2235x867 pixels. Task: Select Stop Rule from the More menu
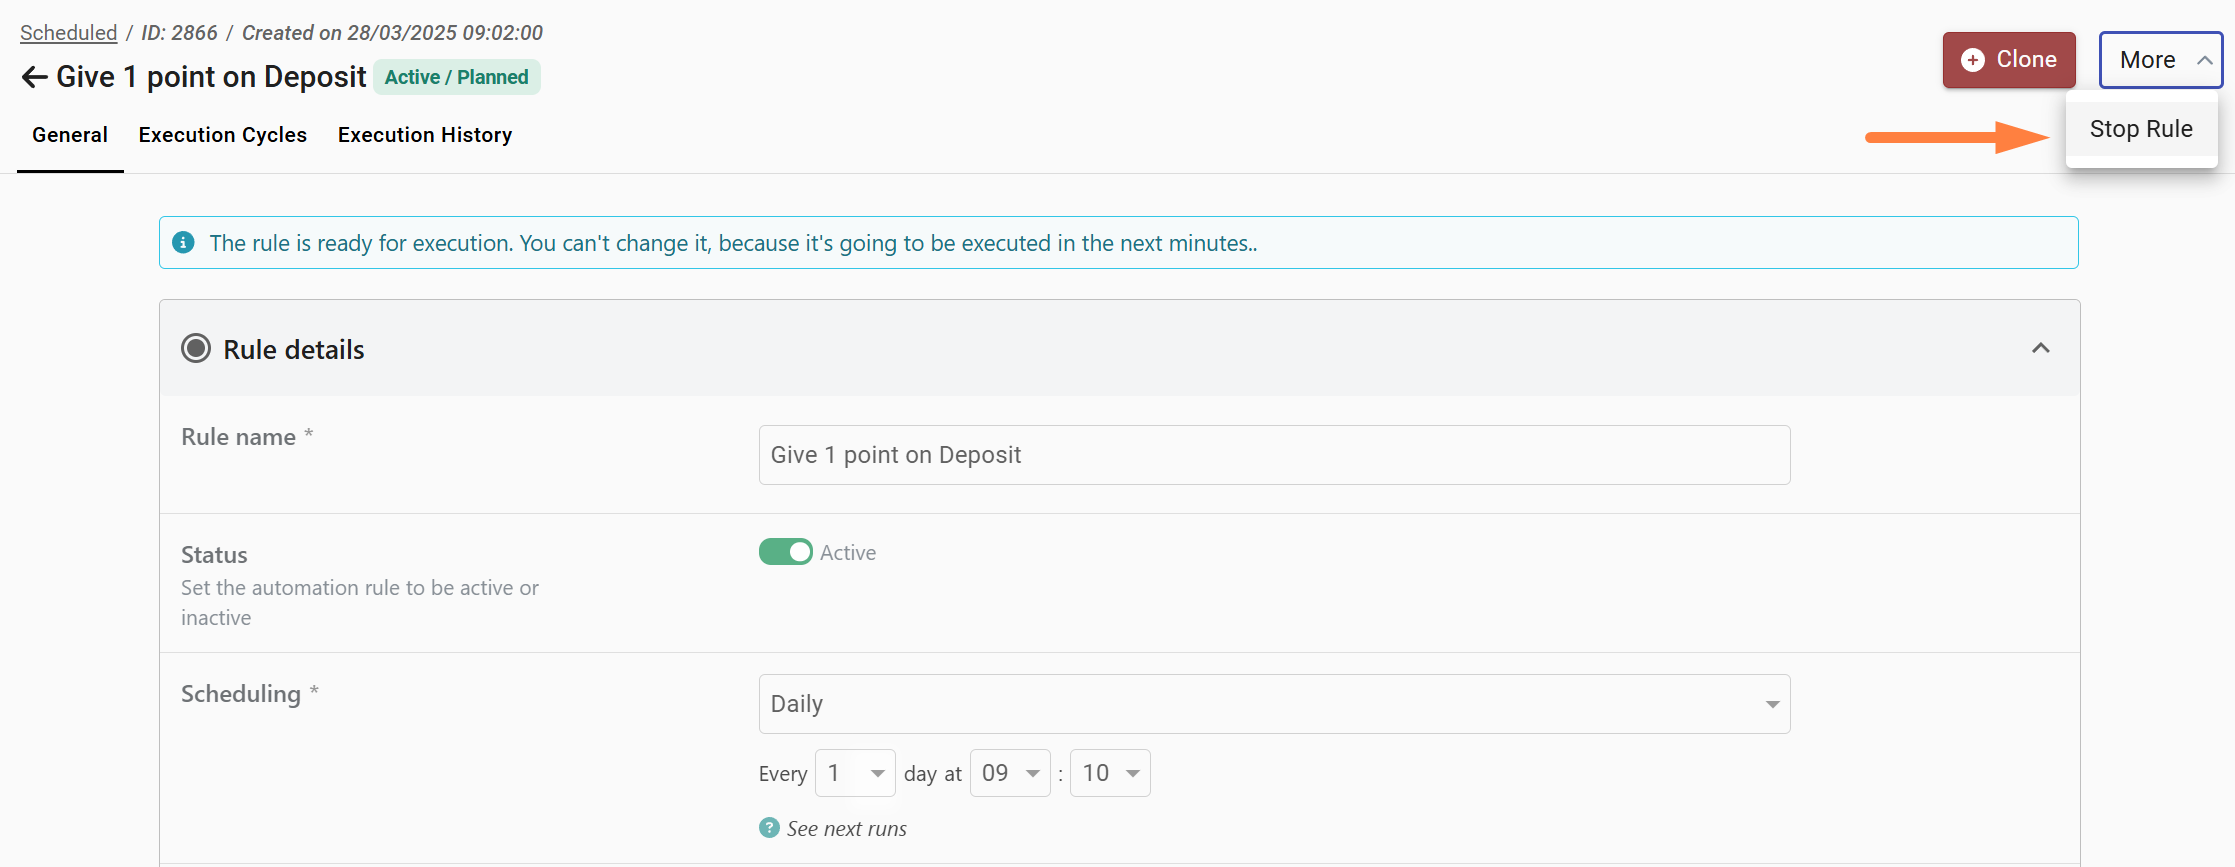pyautogui.click(x=2140, y=129)
